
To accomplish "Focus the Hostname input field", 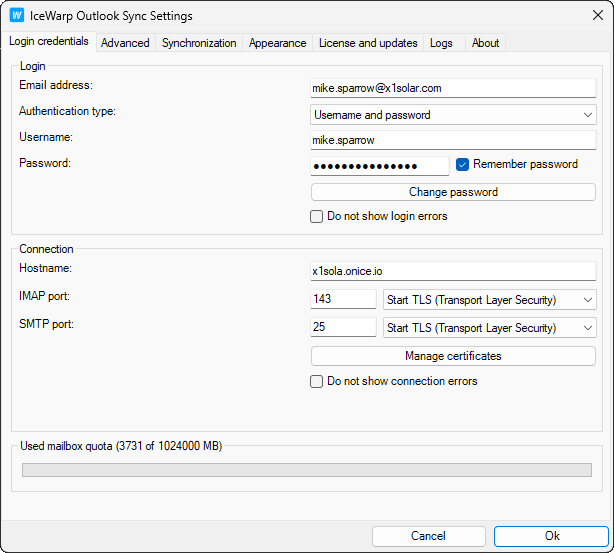I will coord(453,270).
